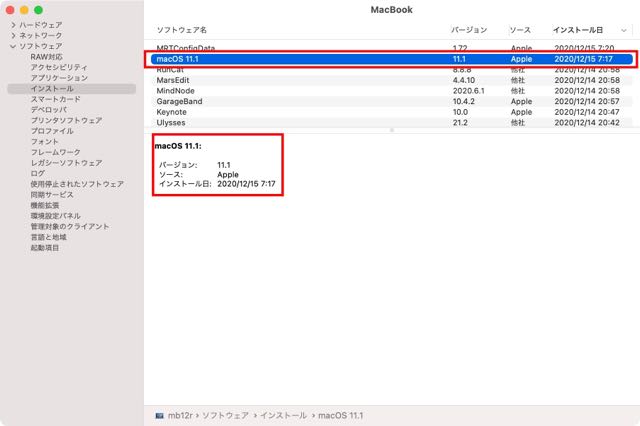The height and width of the screenshot is (426, 640).
Task: Click macOS 11.1 in path bar
Action: tap(340, 416)
